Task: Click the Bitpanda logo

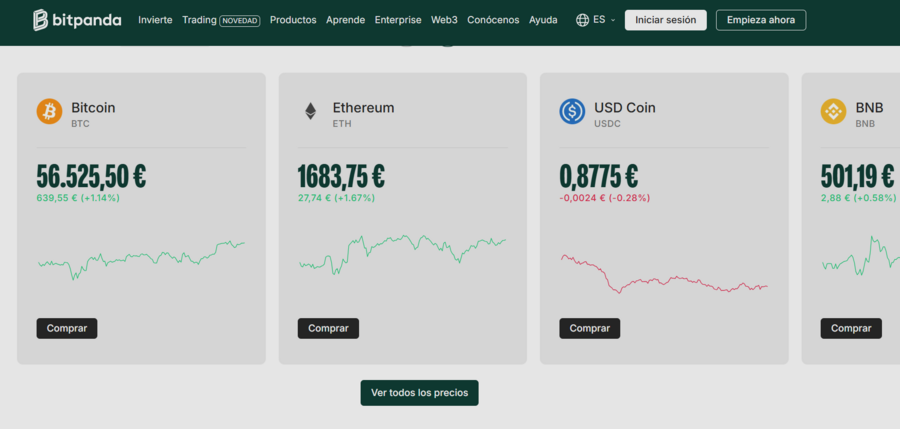Action: 77,20
